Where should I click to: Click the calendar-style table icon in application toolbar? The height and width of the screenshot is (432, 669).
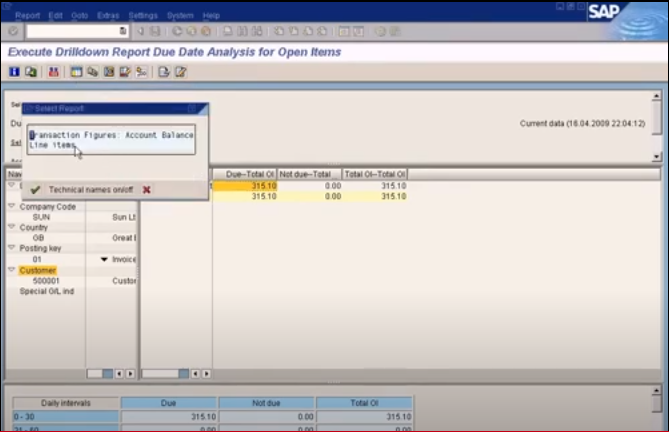pos(76,72)
